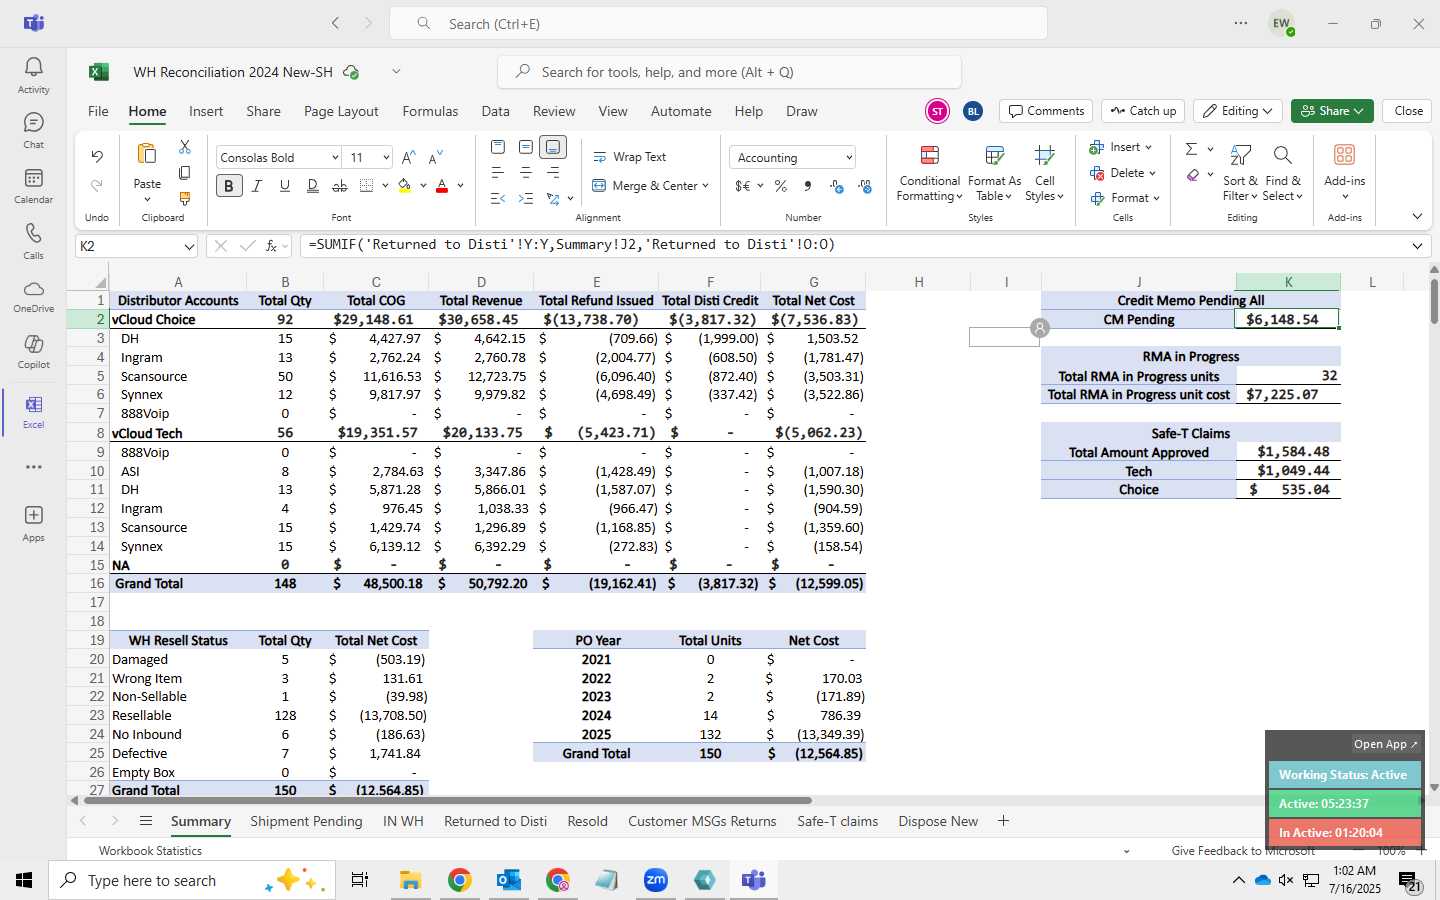Apply Top Align to the cell

pyautogui.click(x=498, y=147)
